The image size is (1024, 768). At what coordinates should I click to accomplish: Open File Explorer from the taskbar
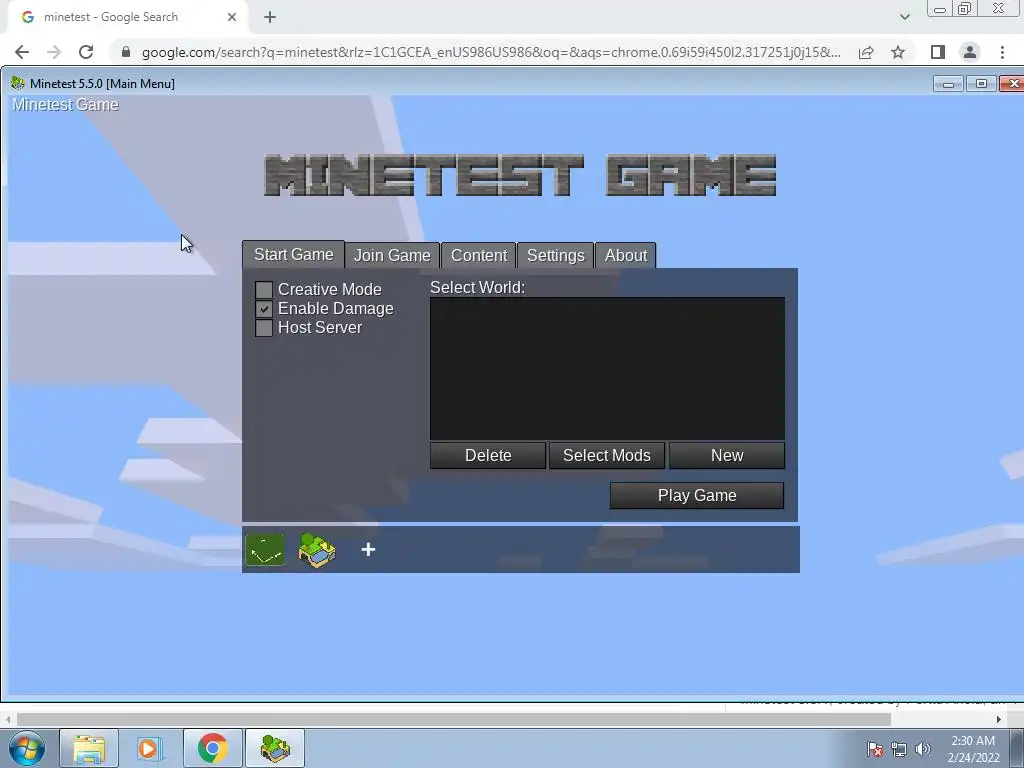click(x=89, y=748)
